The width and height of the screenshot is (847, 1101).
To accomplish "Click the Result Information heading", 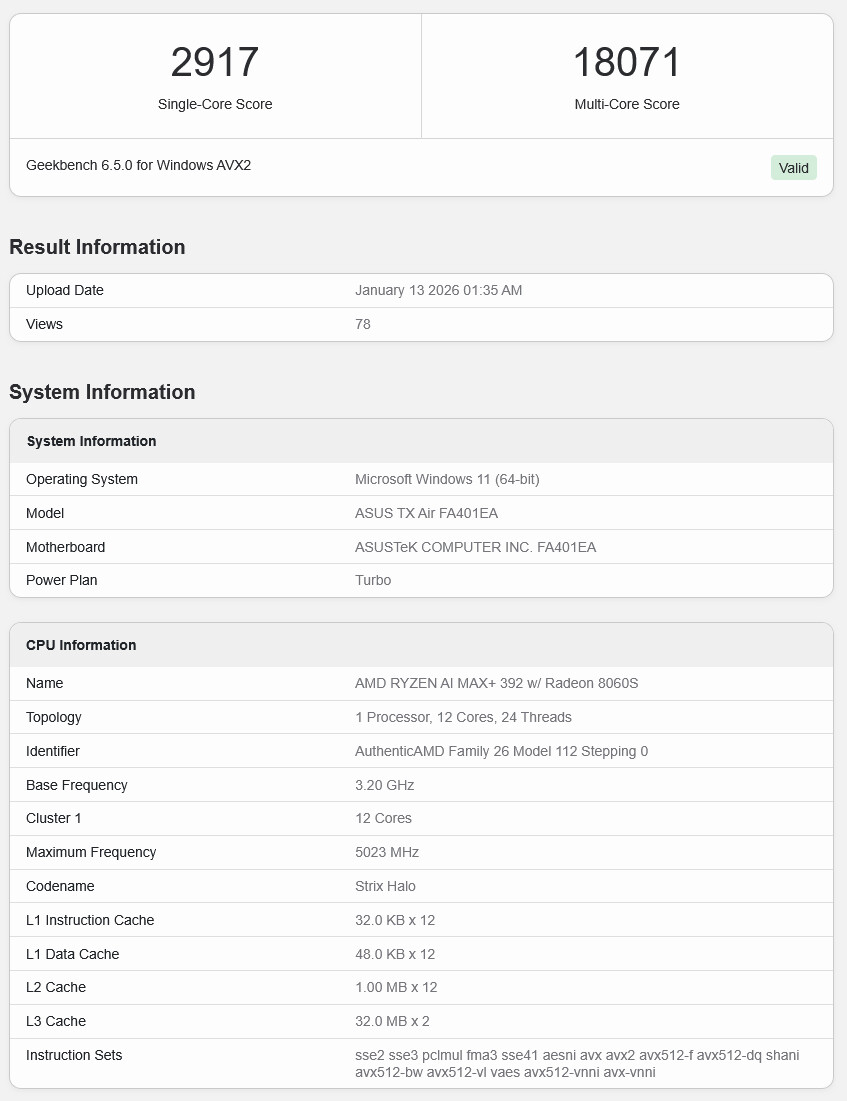I will click(x=97, y=247).
